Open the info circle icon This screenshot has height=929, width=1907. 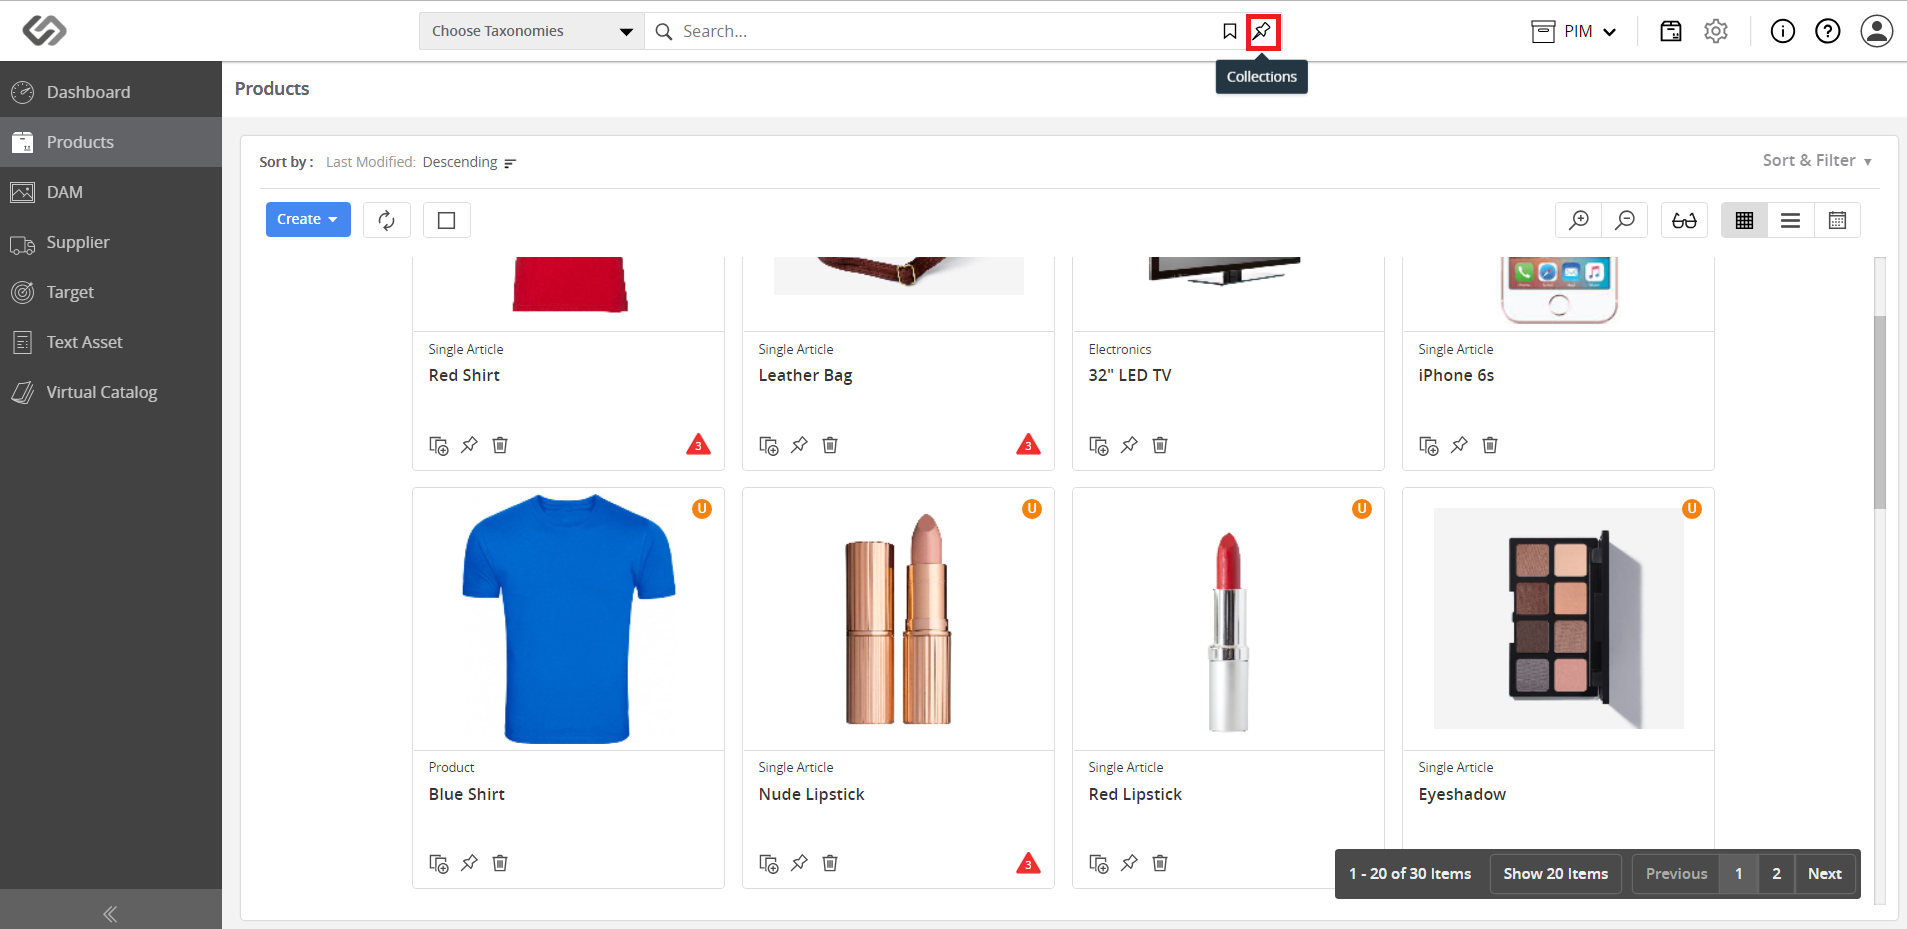[x=1783, y=31]
